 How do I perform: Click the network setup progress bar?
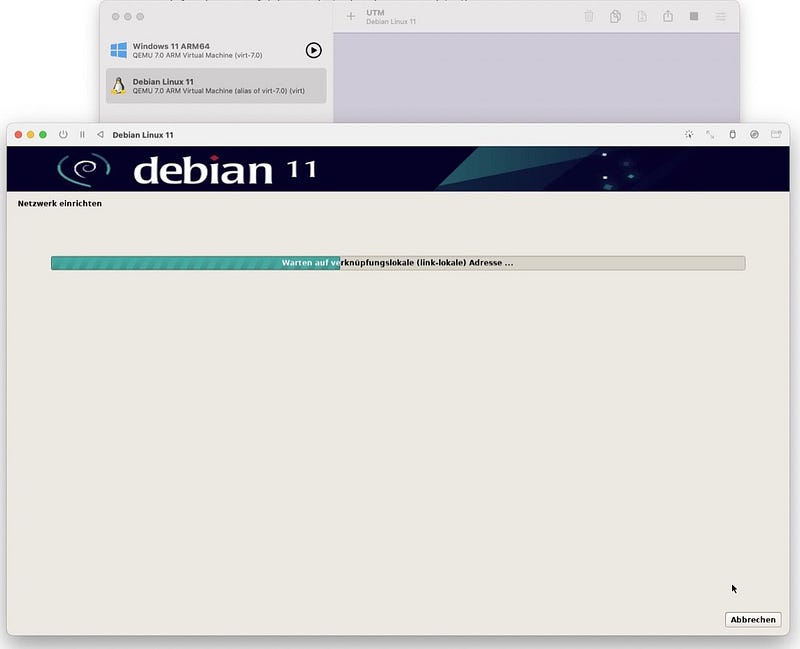398,263
